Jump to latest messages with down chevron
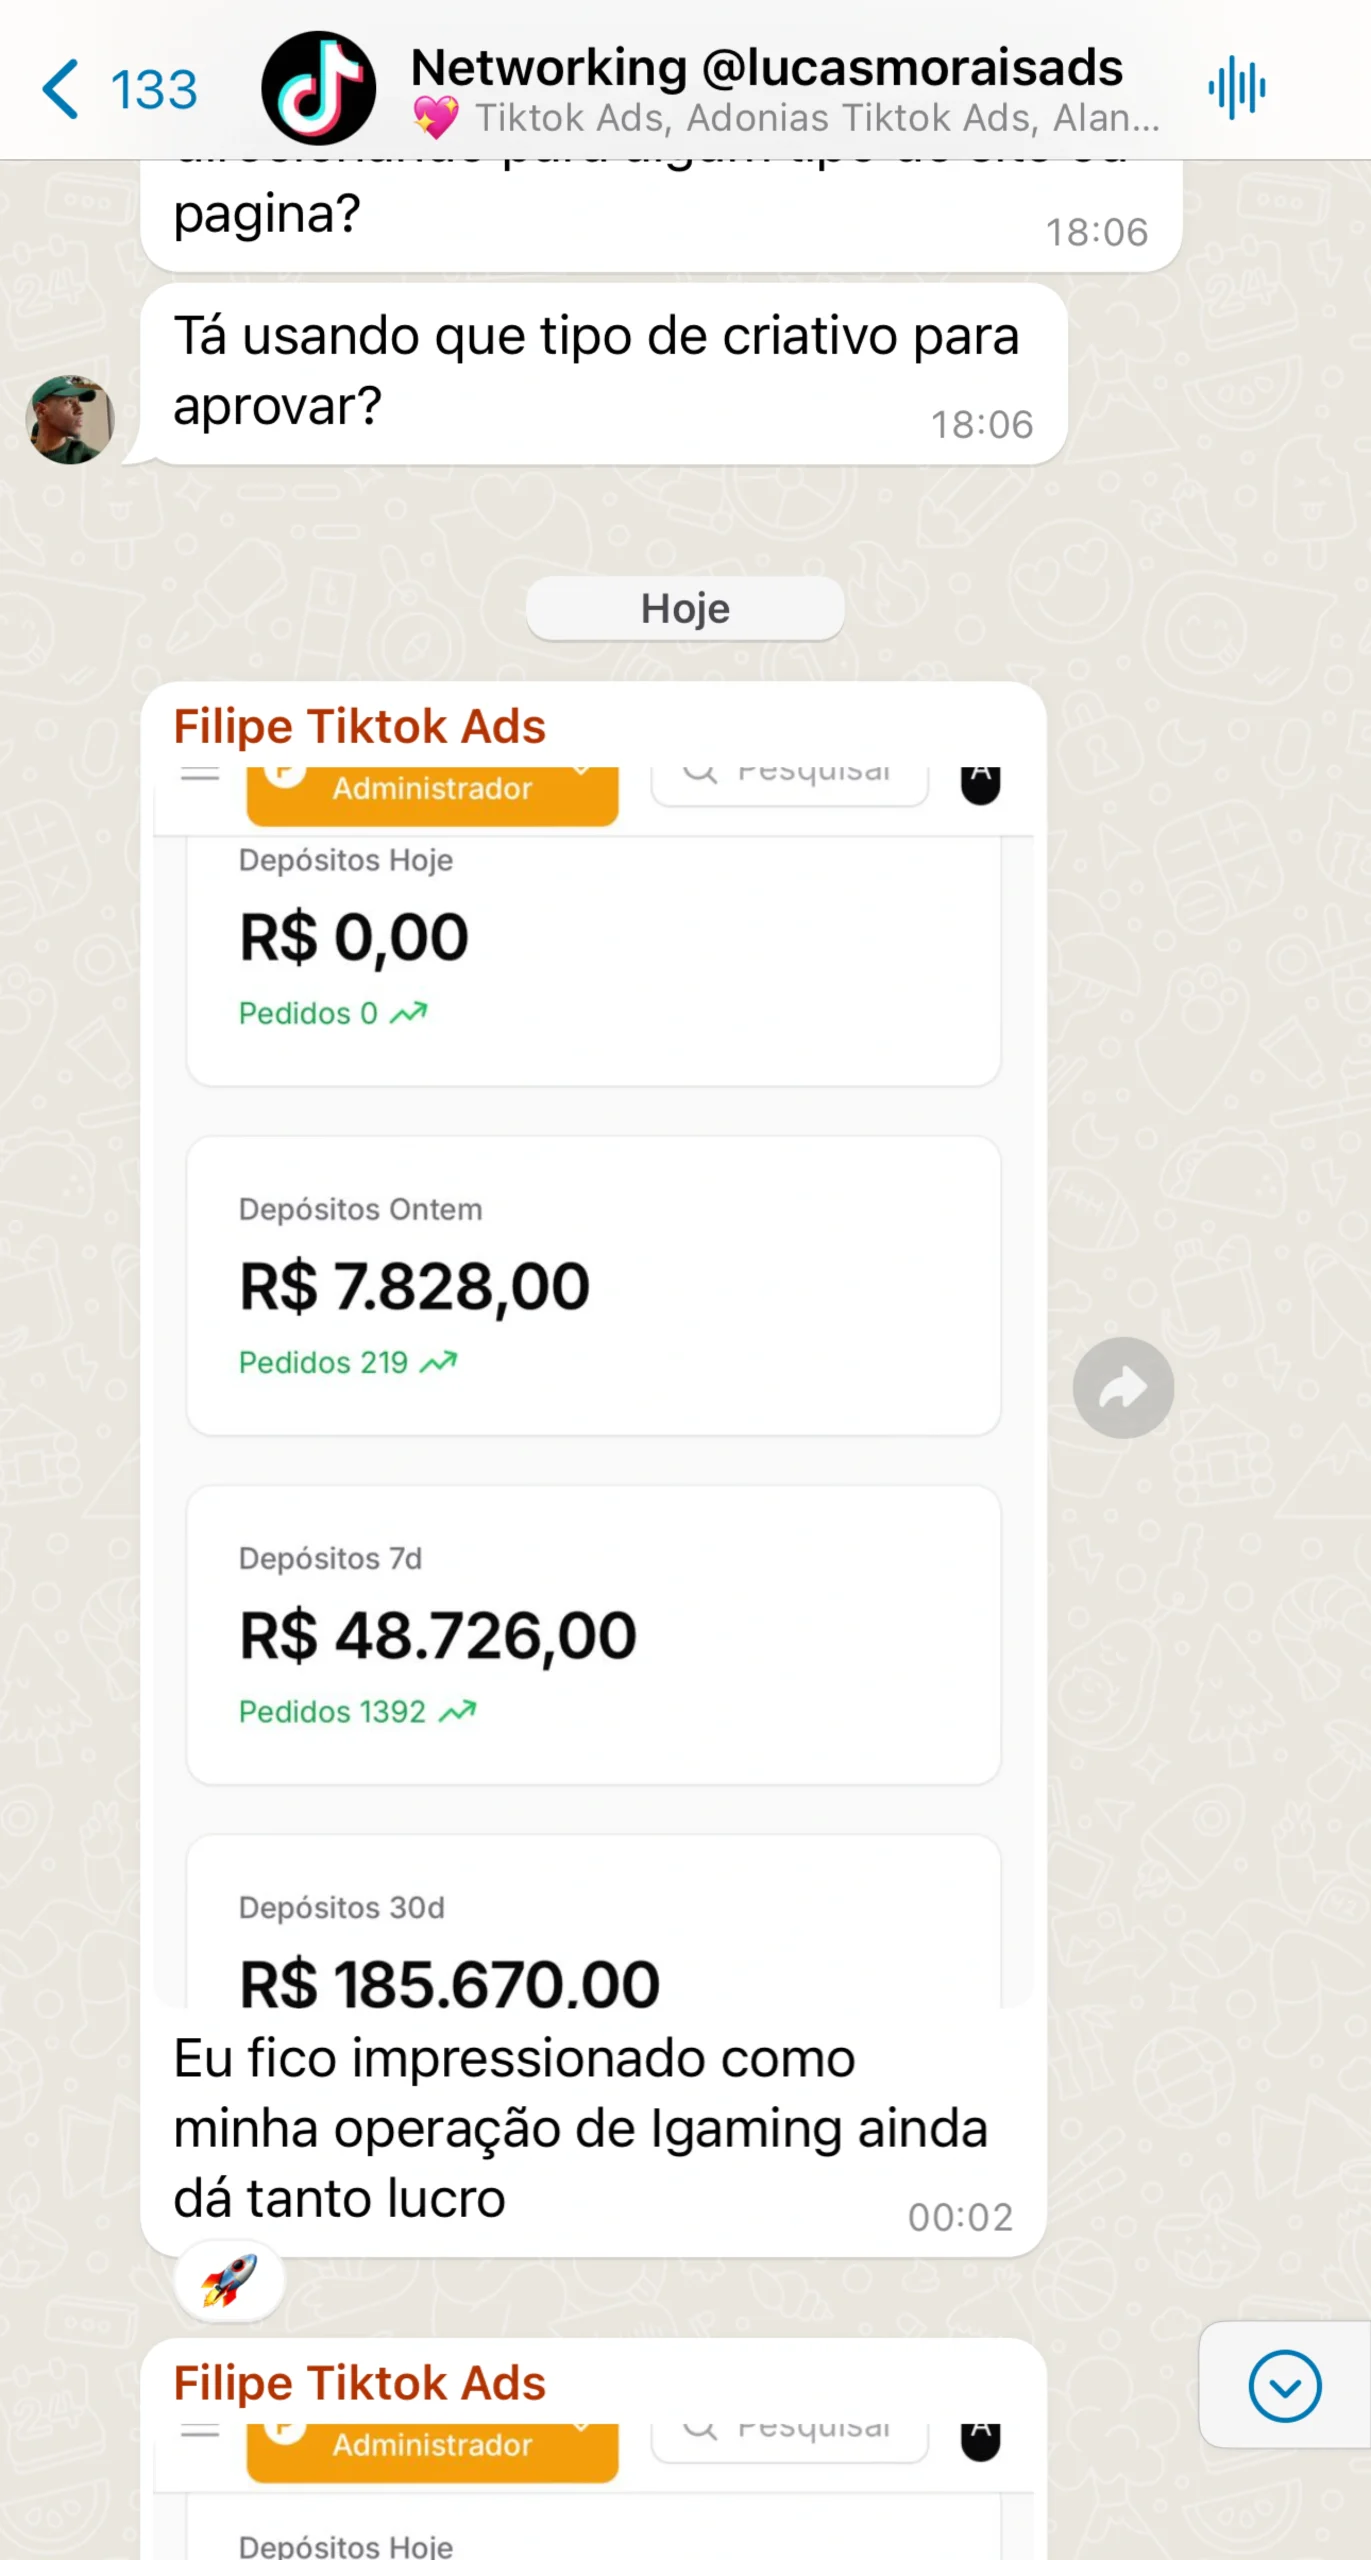This screenshot has width=1371, height=2560. [x=1284, y=2386]
